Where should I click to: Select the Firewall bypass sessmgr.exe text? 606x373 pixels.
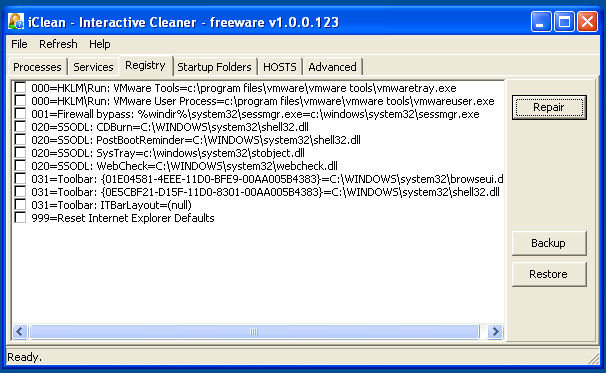pos(255,114)
